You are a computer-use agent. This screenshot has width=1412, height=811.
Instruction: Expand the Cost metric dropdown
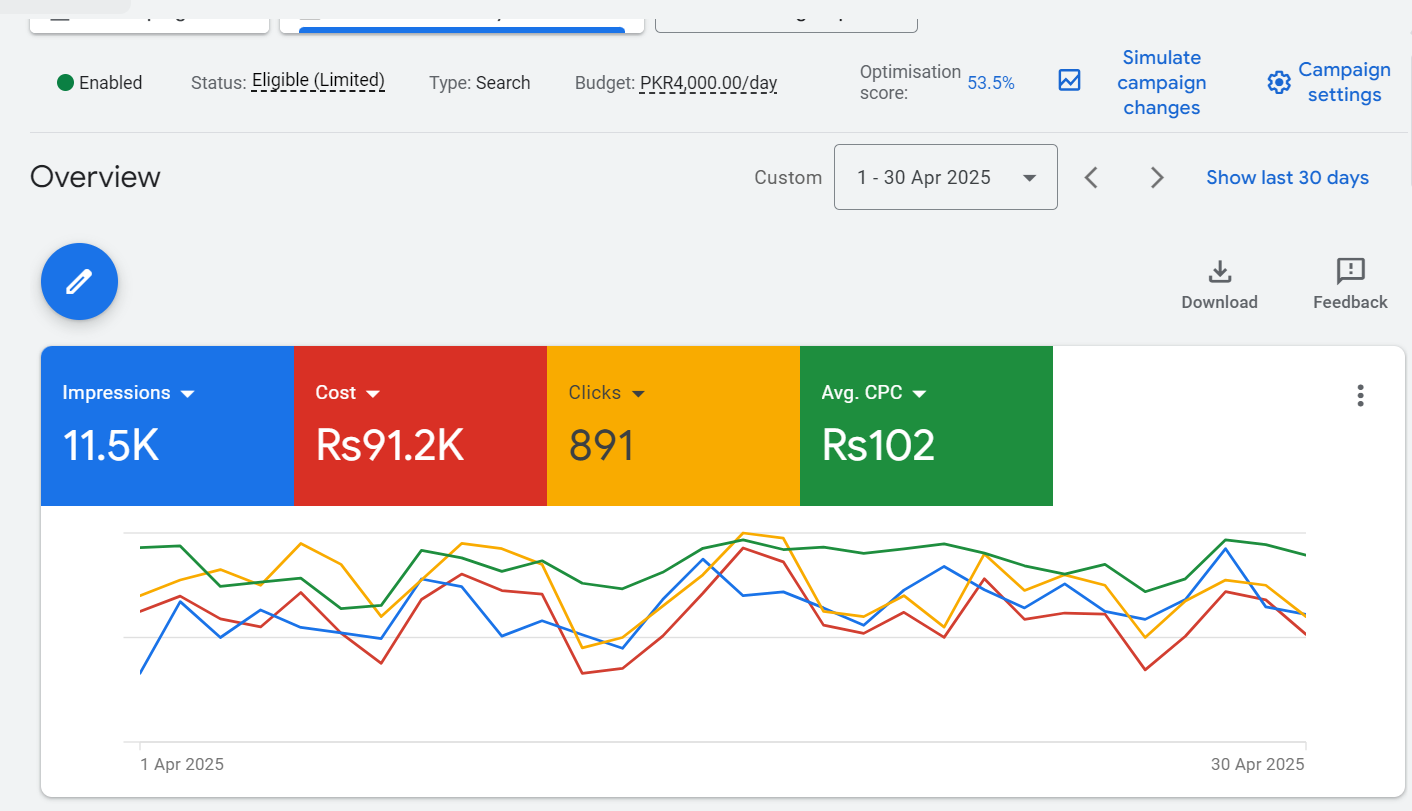373,394
